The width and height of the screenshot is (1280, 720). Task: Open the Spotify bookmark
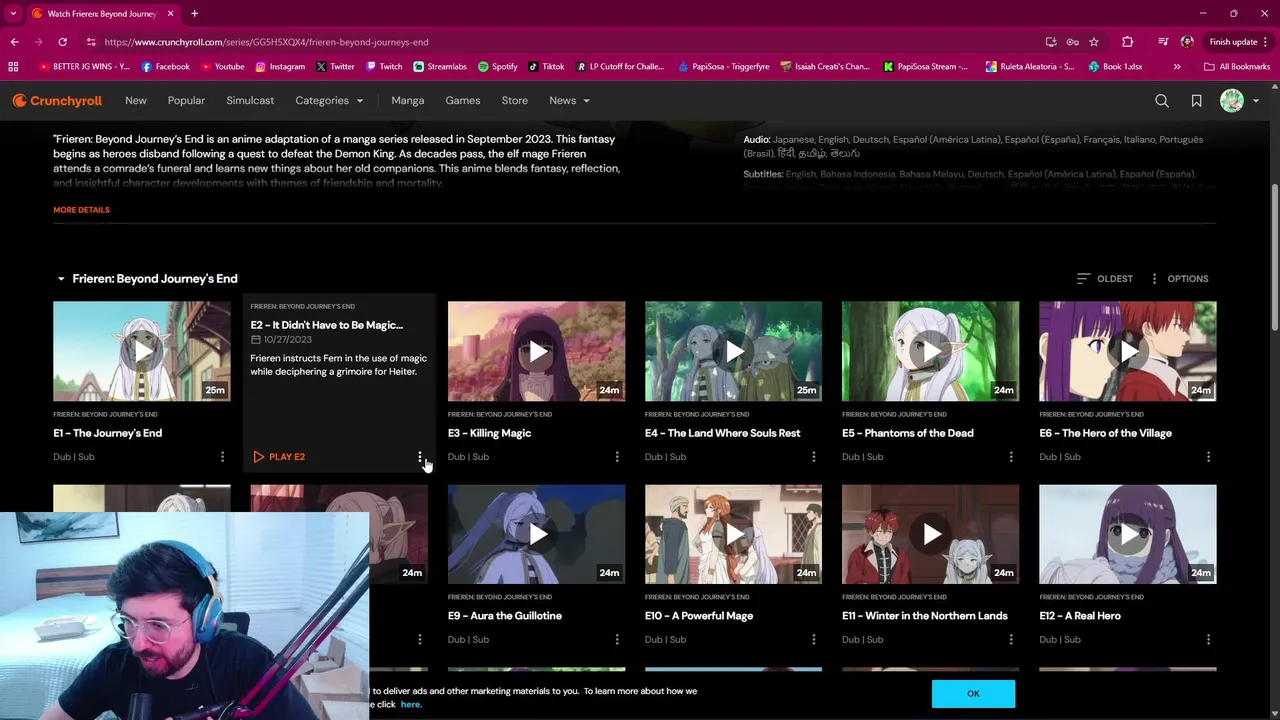498,67
